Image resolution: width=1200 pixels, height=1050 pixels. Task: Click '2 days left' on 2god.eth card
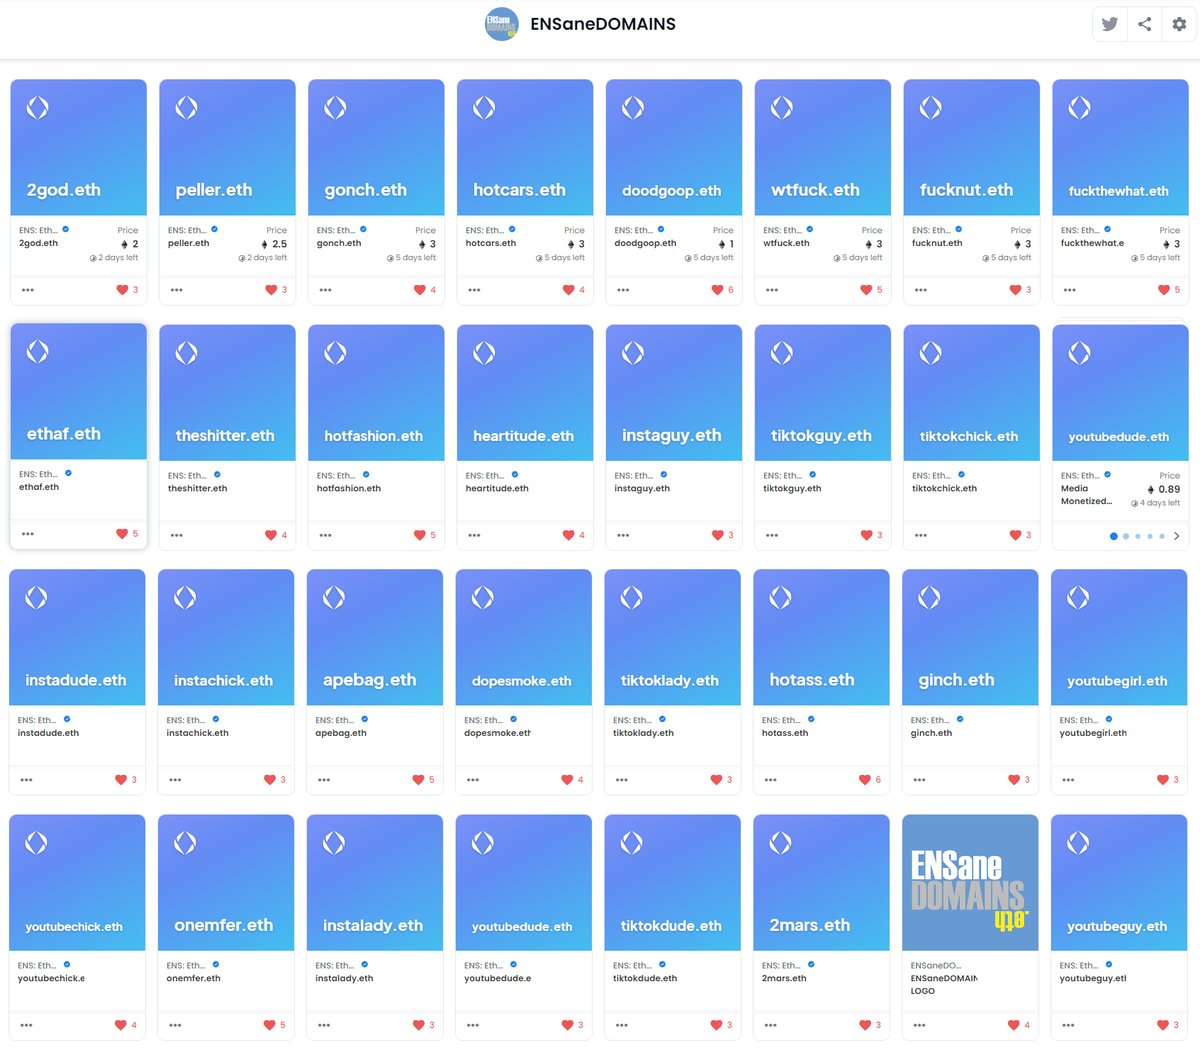click(114, 258)
